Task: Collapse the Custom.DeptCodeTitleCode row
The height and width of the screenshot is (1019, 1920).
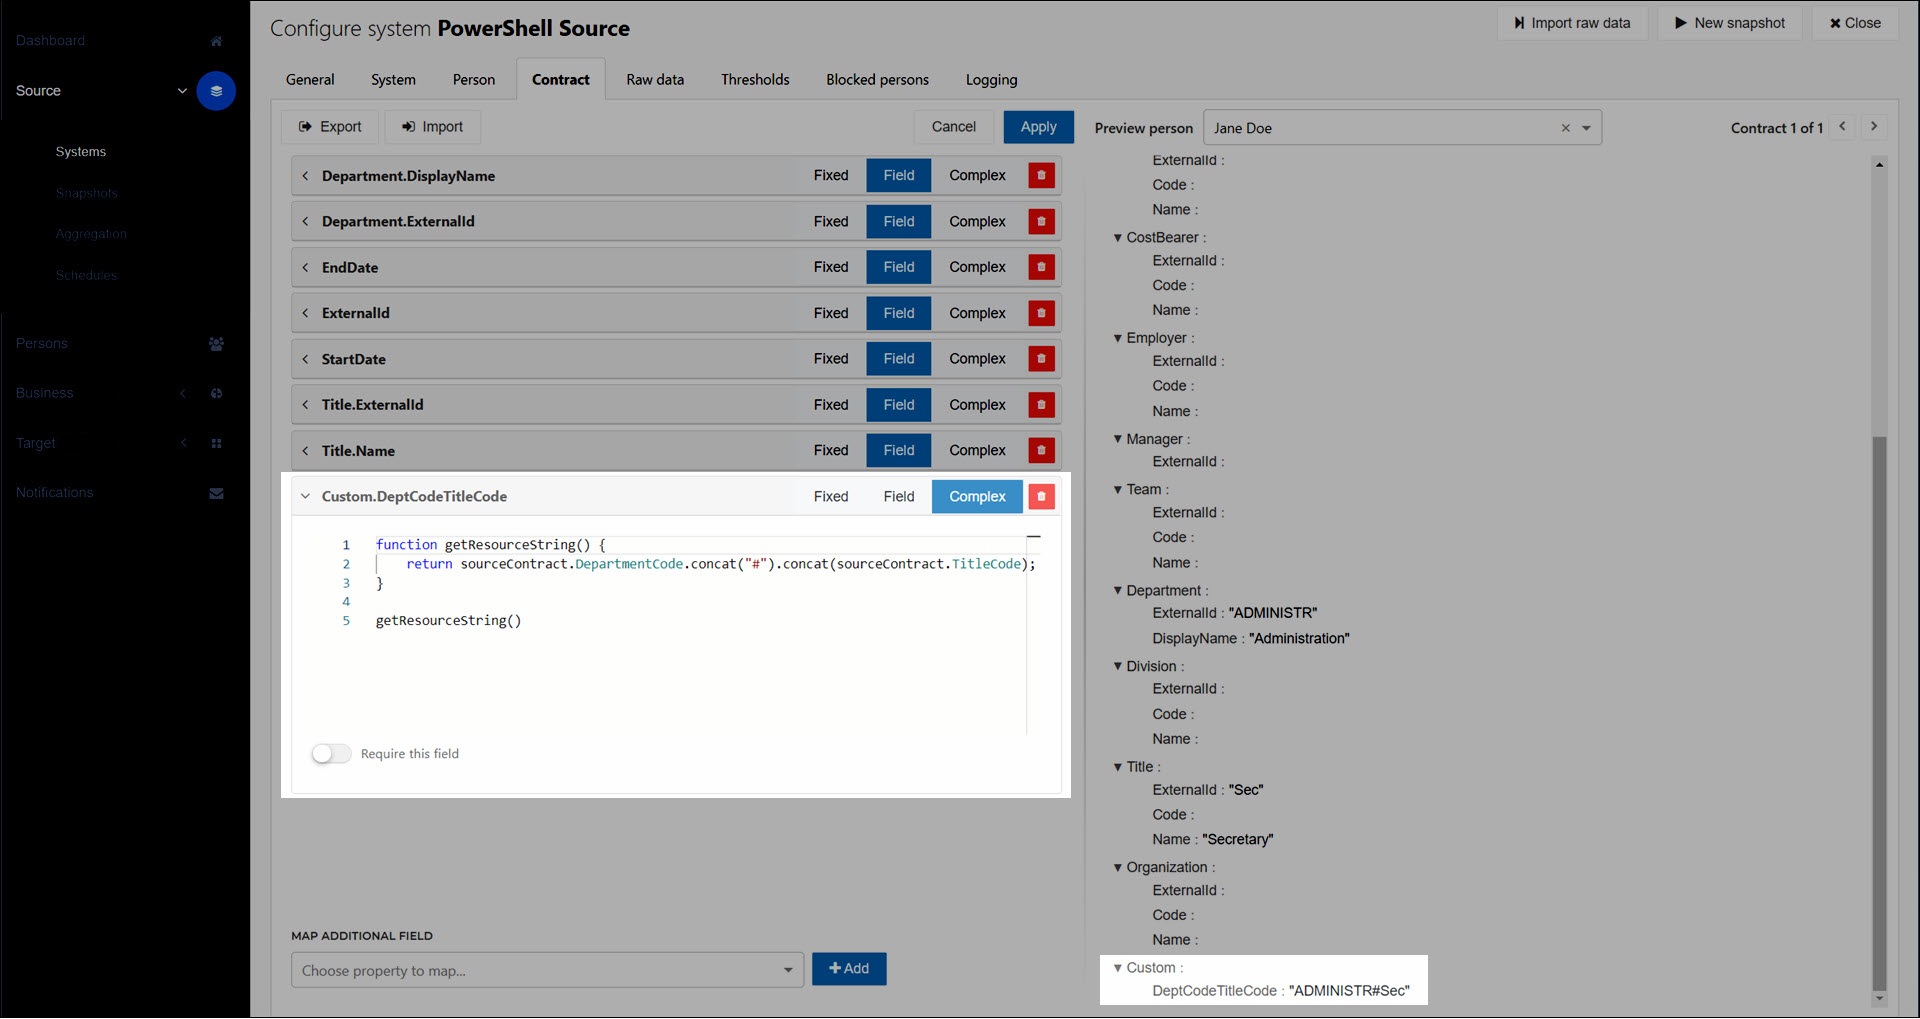Action: (x=306, y=497)
